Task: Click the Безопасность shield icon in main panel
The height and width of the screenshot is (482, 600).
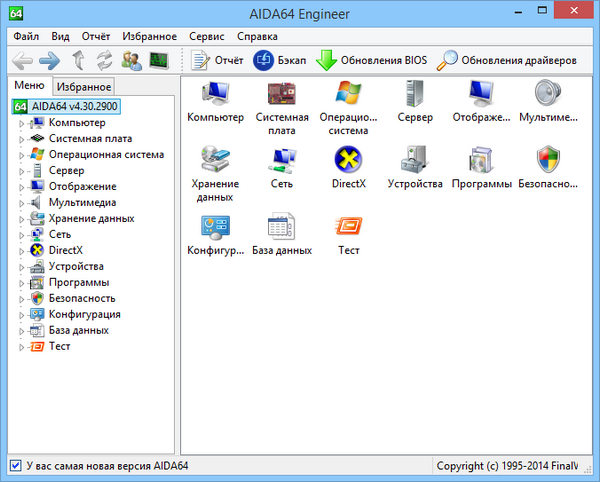Action: point(548,160)
